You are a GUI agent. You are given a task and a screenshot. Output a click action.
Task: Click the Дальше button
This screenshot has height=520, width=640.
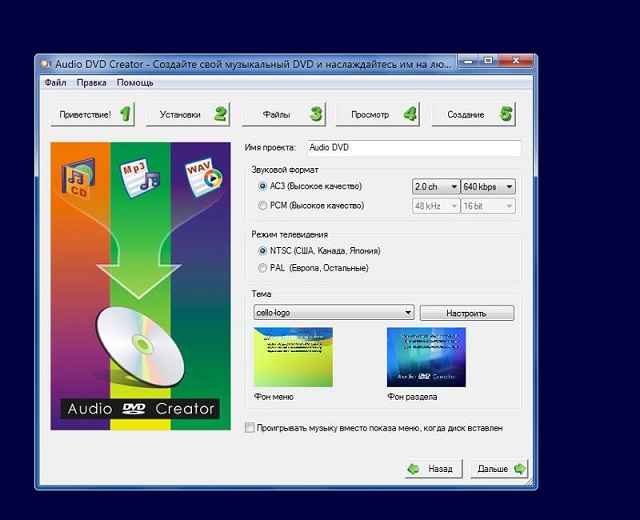(499, 469)
